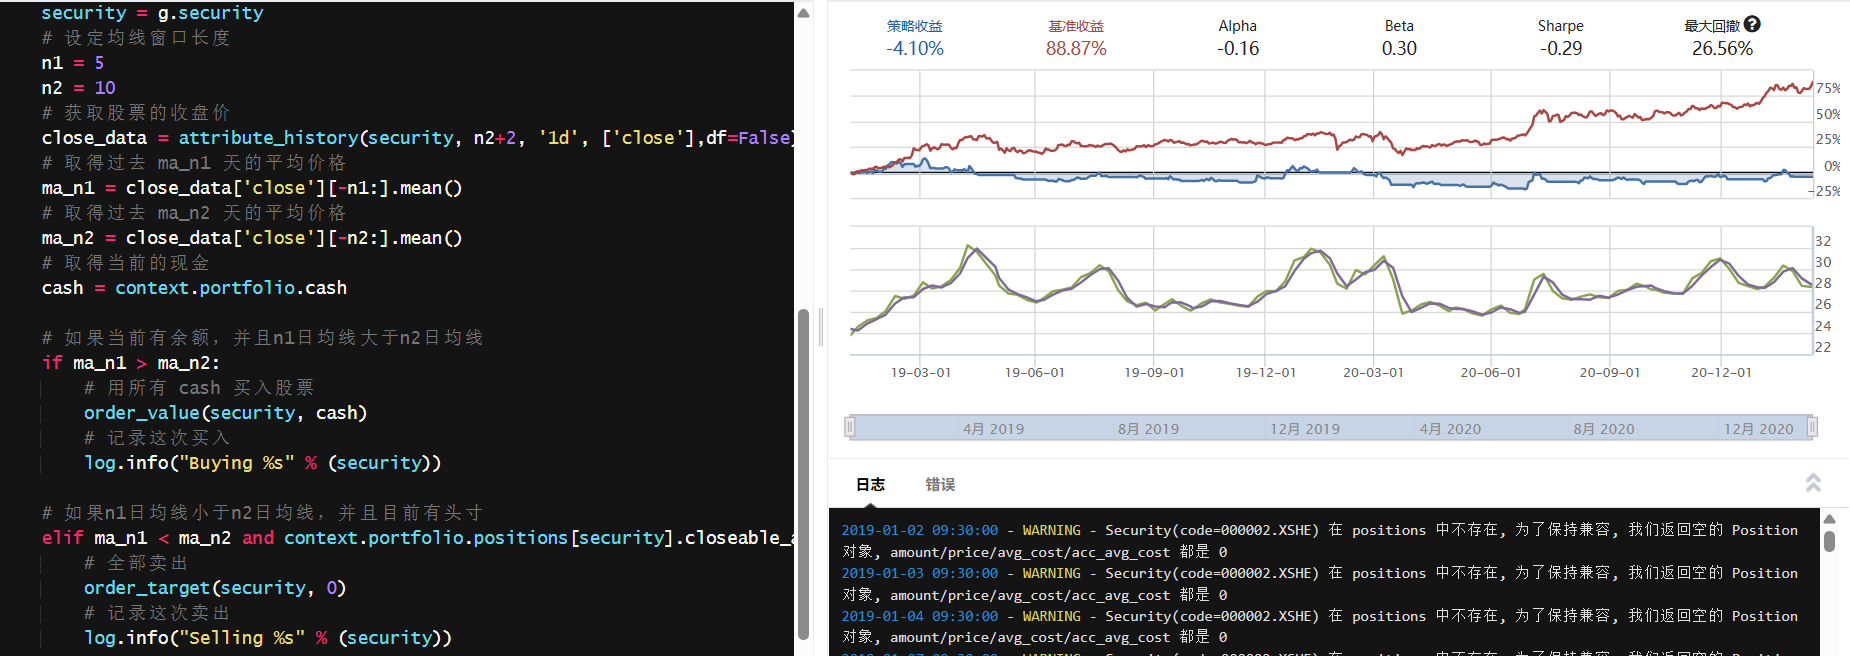Click the order_target(security, 0) line

pos(215,588)
